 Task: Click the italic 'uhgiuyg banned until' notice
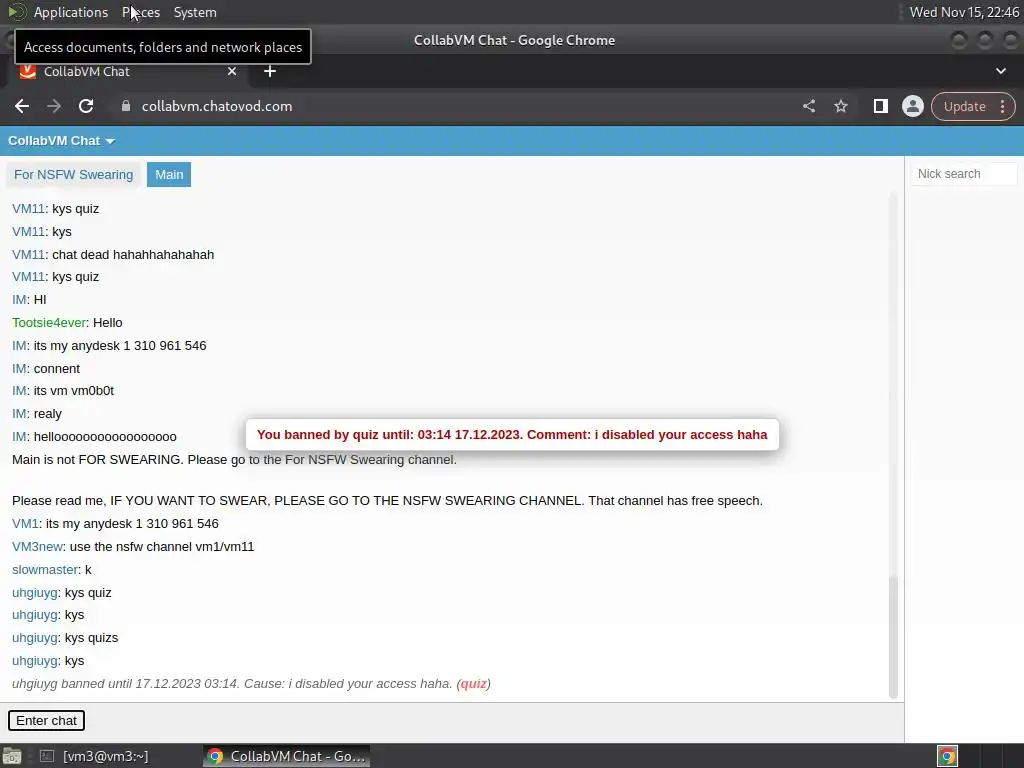click(251, 684)
